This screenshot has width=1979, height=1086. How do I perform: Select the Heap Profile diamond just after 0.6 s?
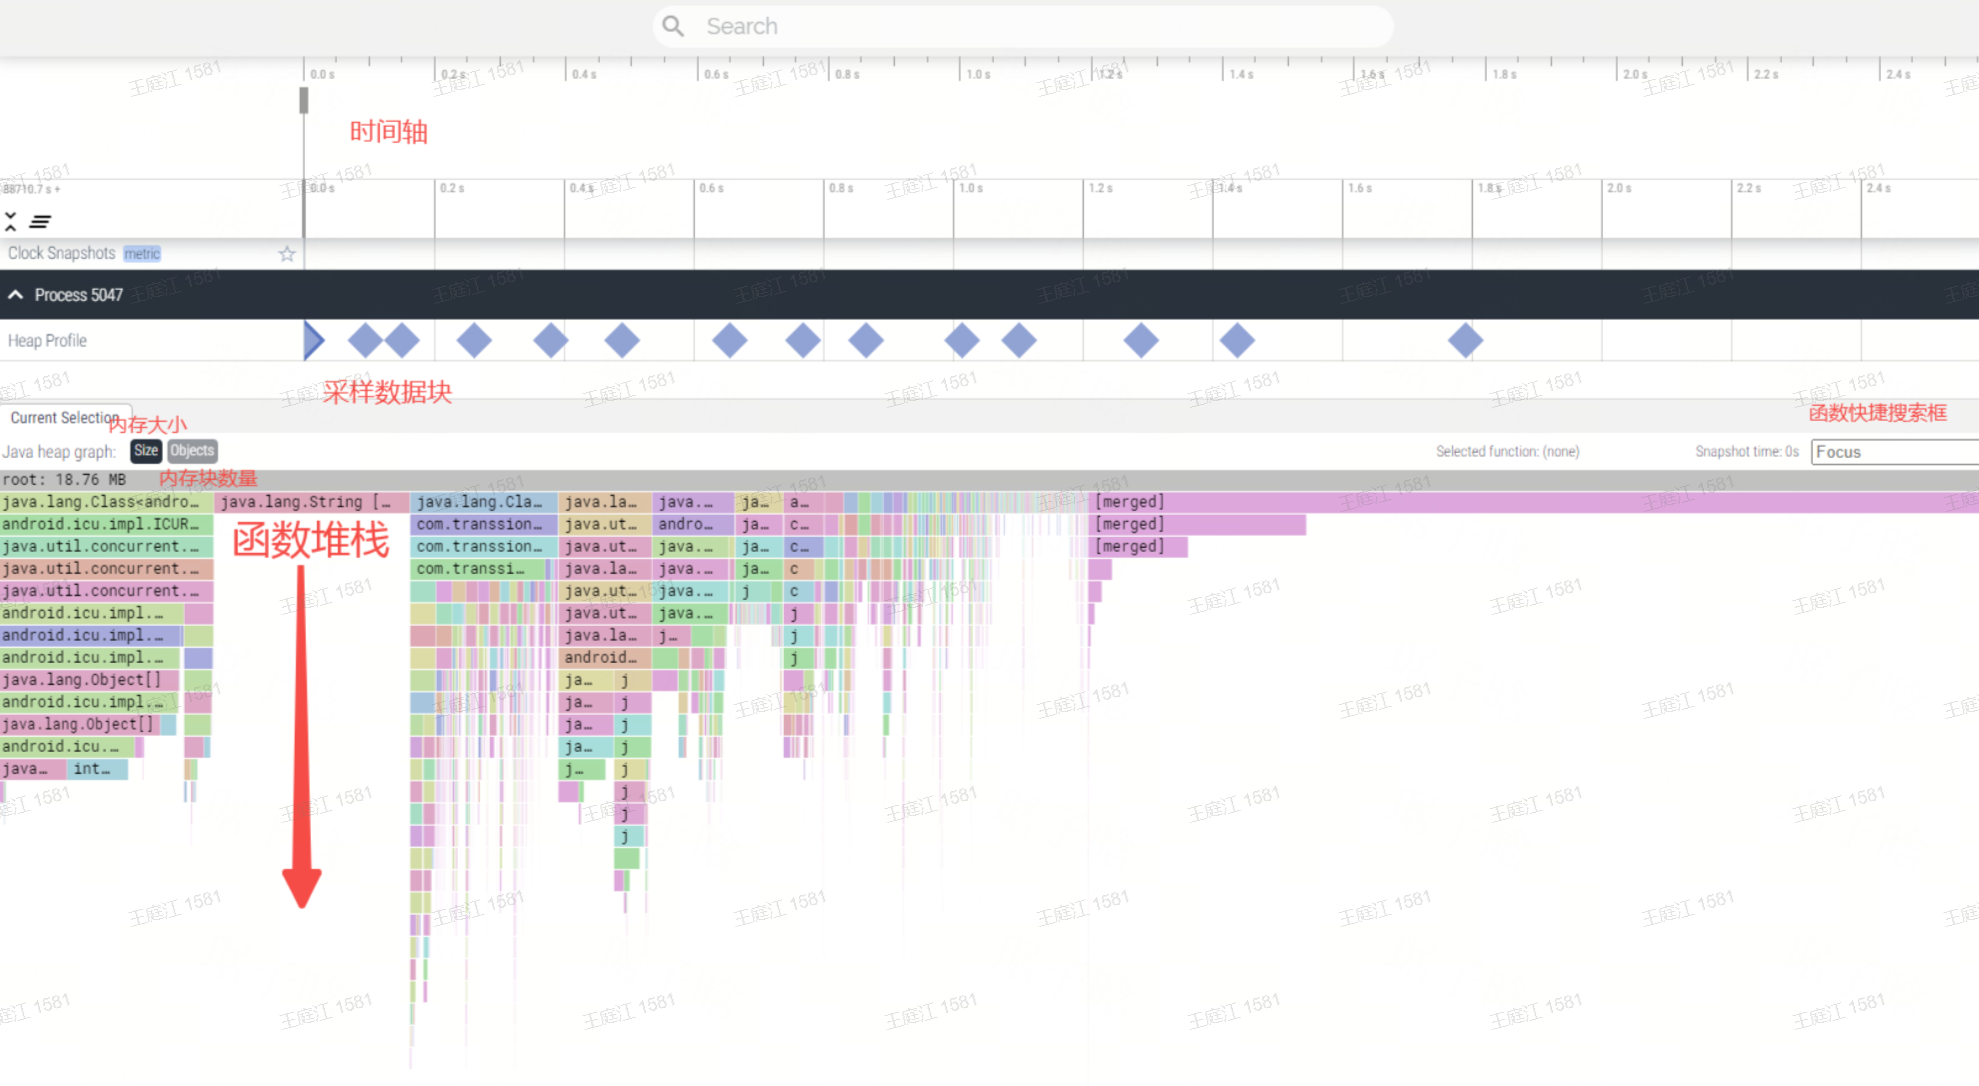tap(729, 341)
